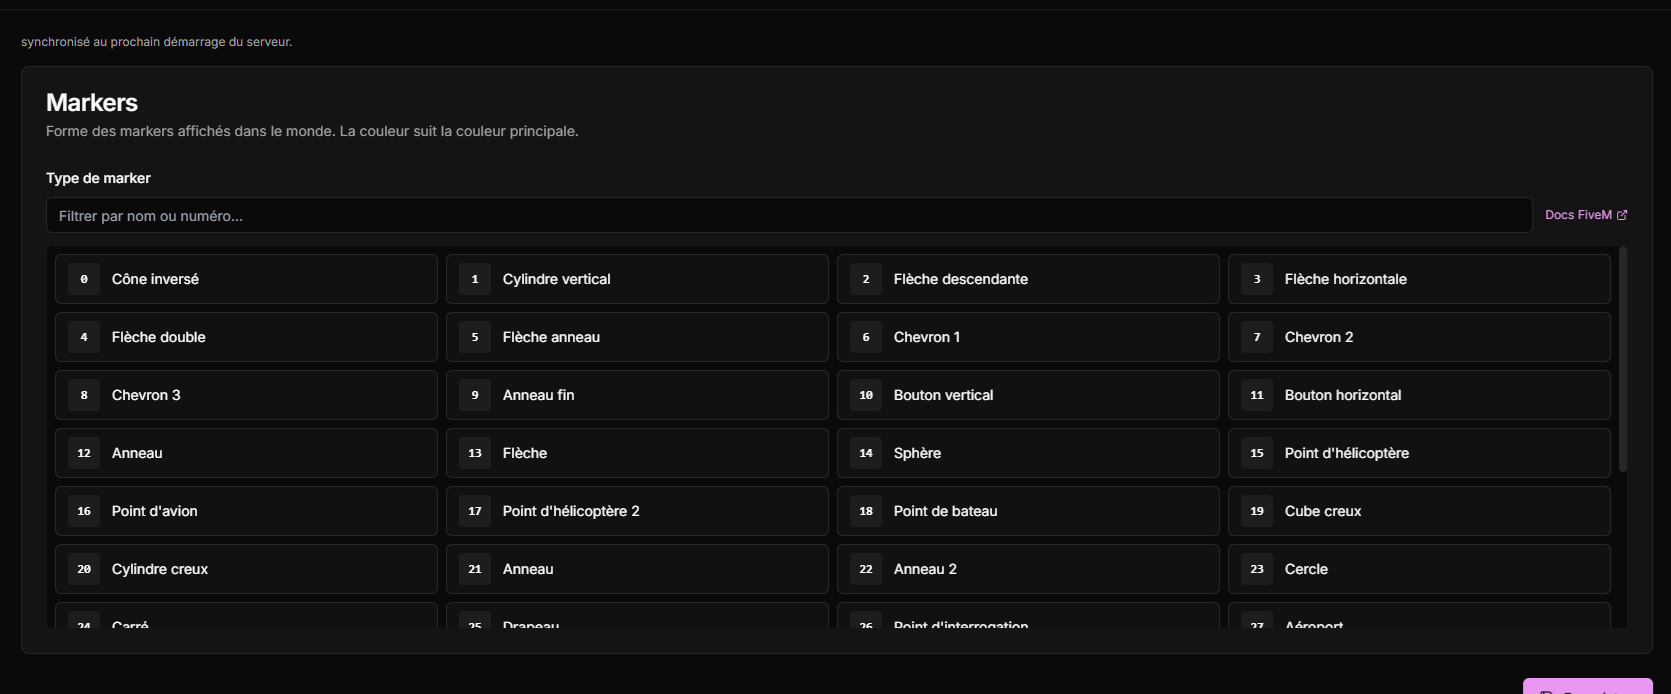
Task: Choose the Point d'avion marker
Action: pos(246,511)
